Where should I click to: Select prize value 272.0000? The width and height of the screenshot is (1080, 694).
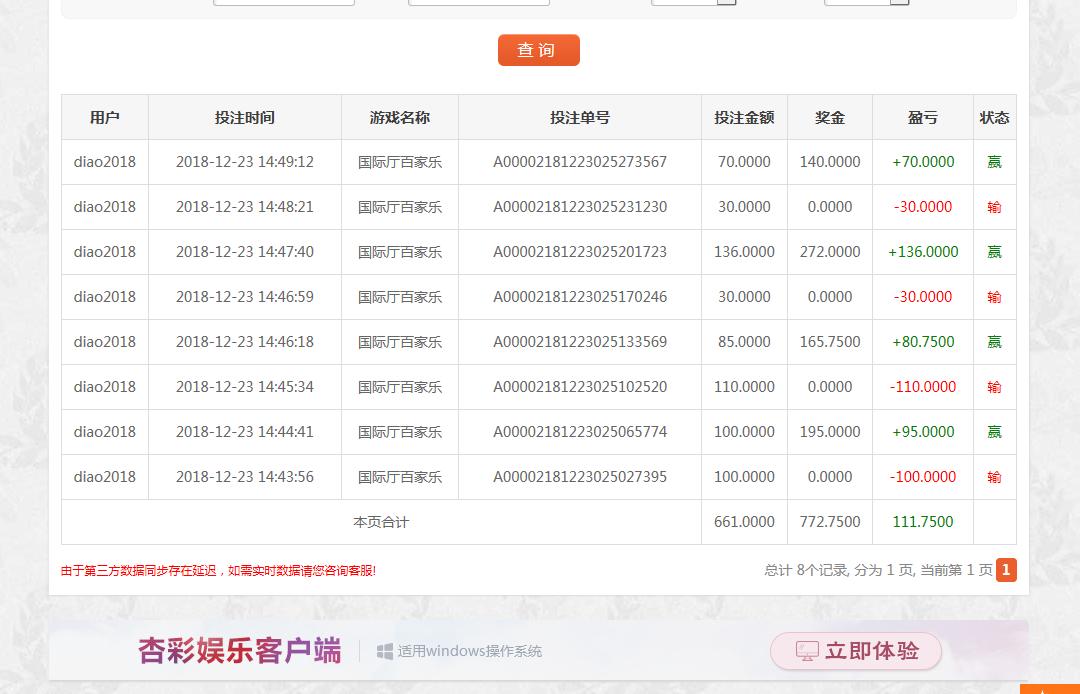[830, 252]
